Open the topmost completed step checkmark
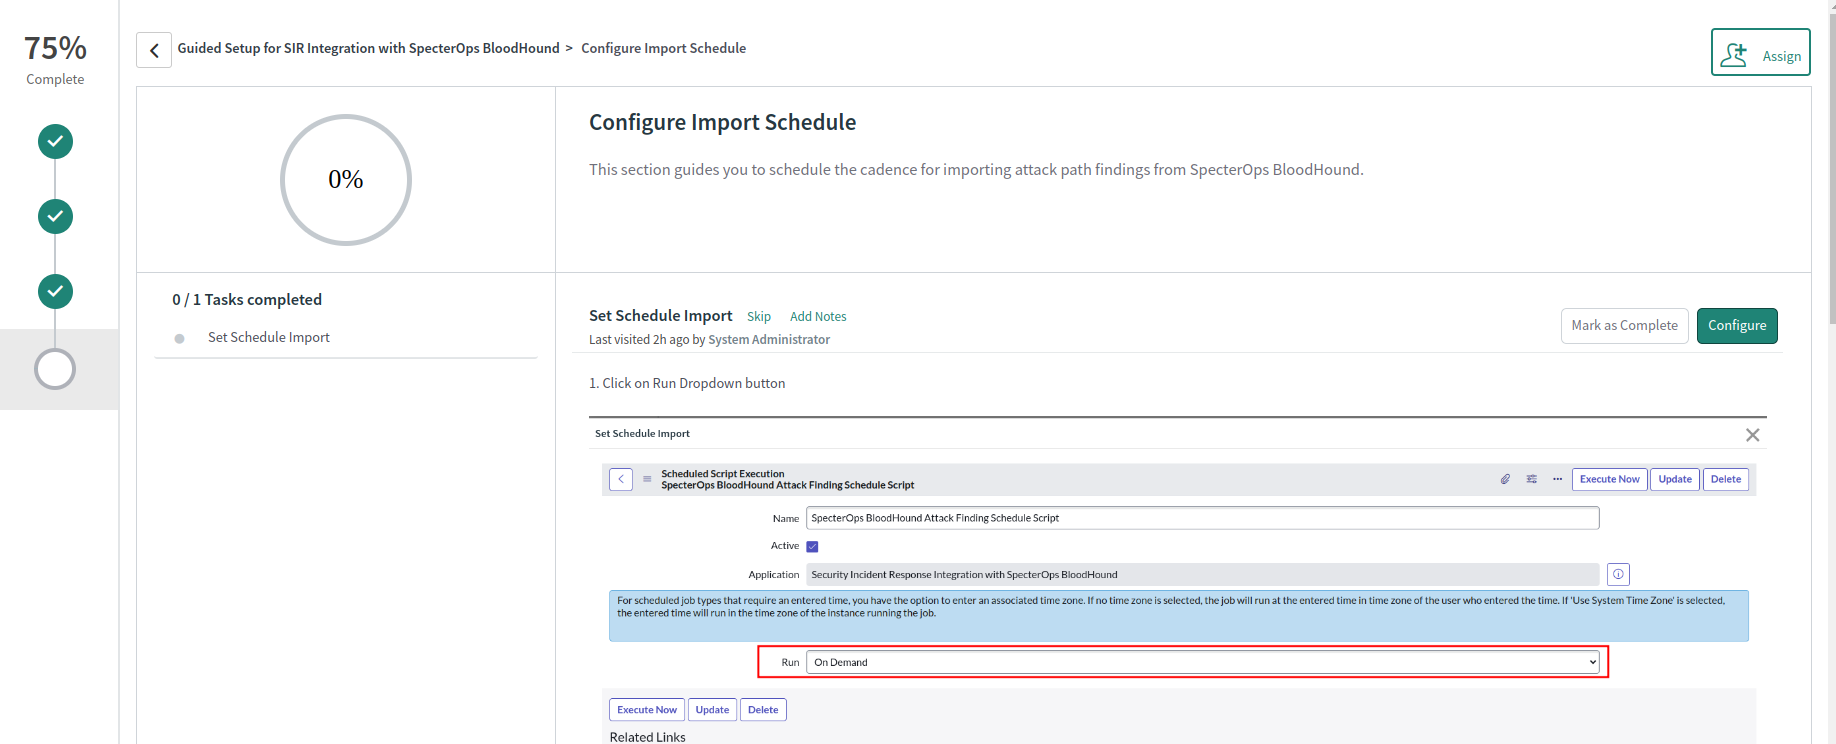The image size is (1836, 744). (55, 142)
